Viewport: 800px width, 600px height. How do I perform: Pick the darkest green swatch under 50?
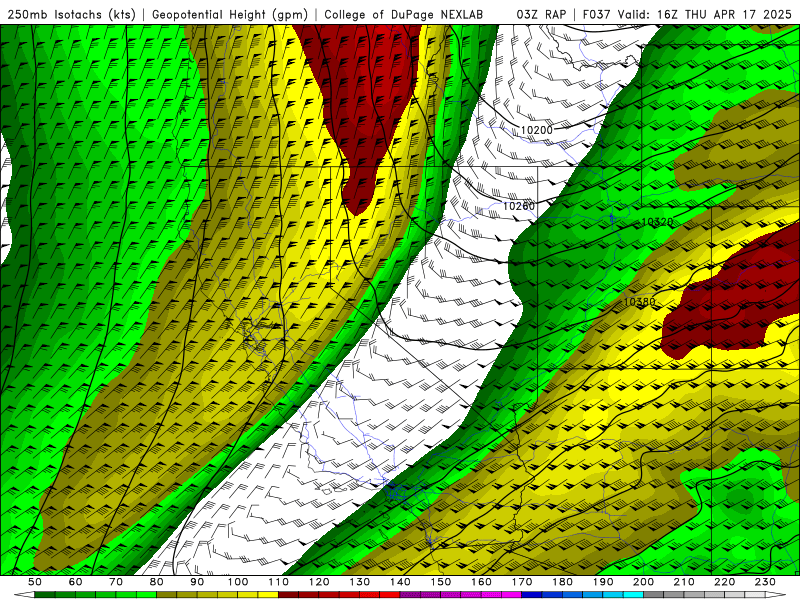[x=45, y=594]
